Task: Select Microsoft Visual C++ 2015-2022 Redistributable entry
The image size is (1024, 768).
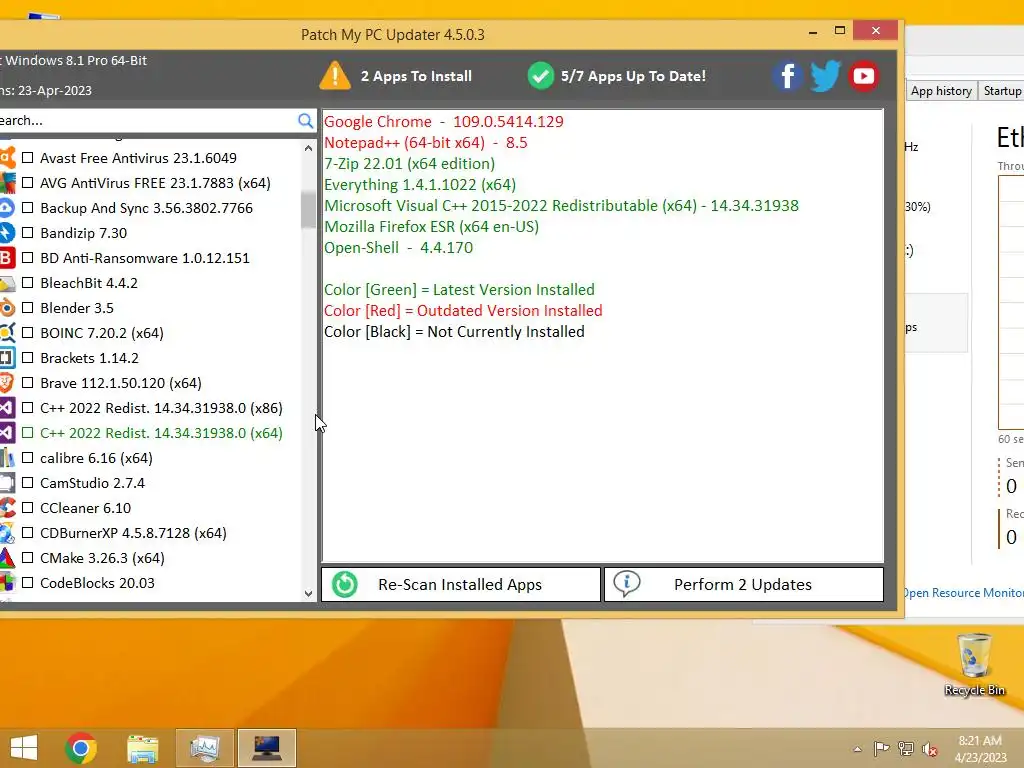Action: click(561, 206)
